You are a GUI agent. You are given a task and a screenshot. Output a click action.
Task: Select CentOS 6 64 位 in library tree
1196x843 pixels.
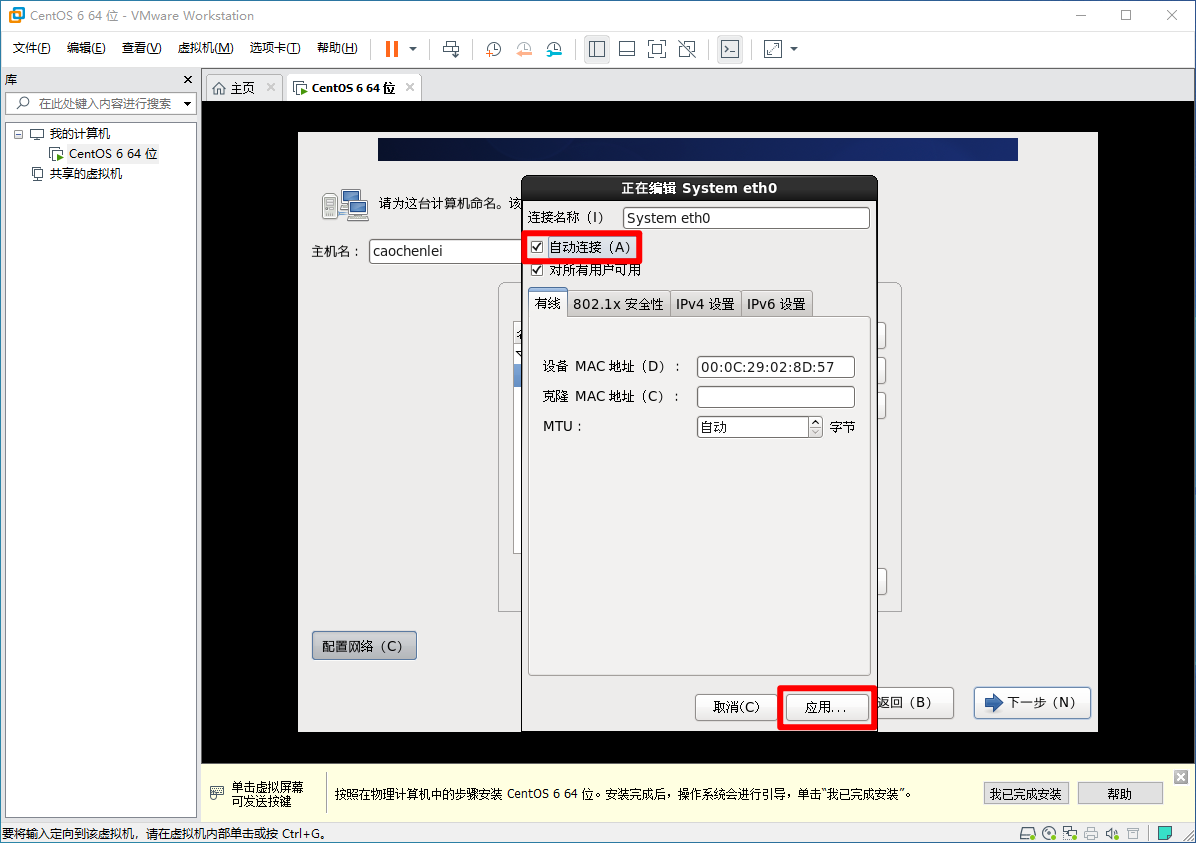click(113, 153)
